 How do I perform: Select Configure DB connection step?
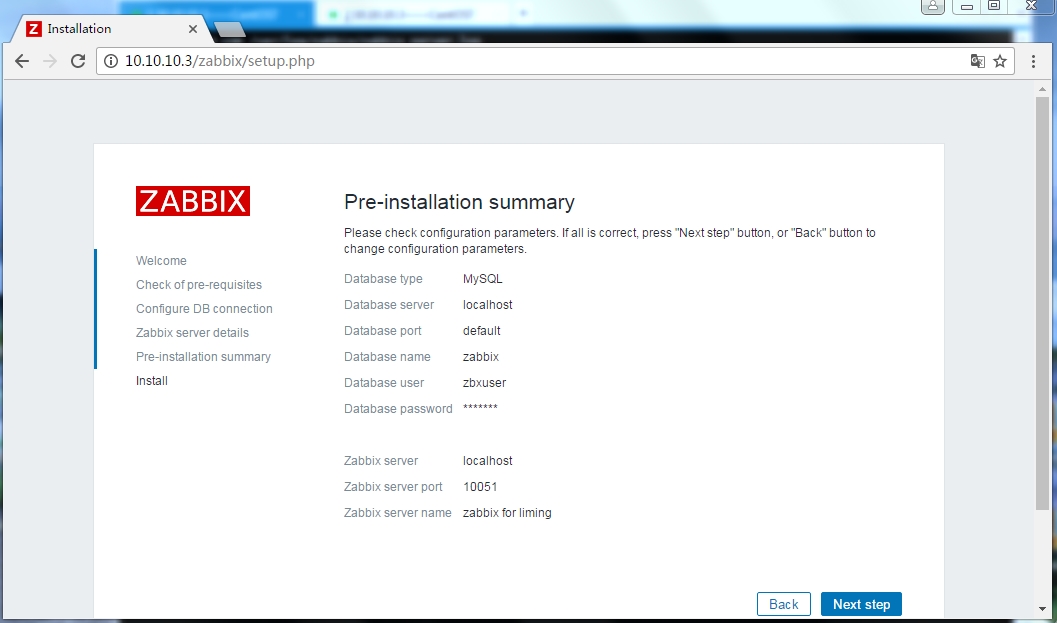point(204,309)
